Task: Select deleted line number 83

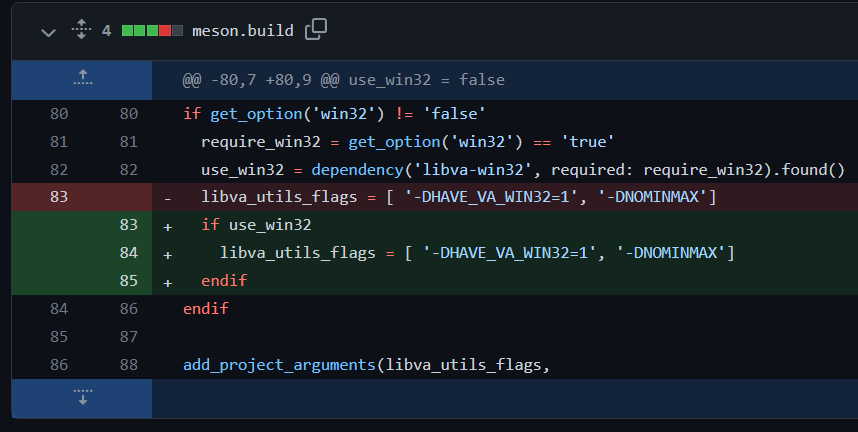Action: pyautogui.click(x=59, y=197)
